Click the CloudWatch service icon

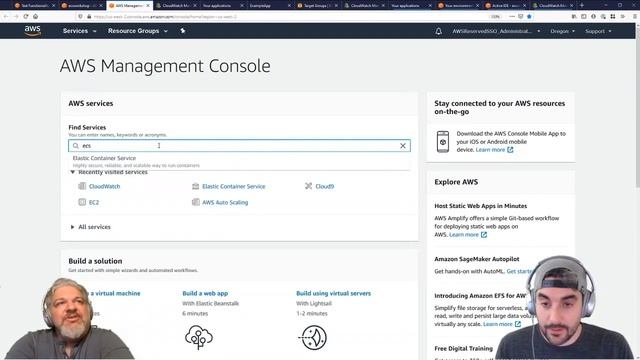click(x=82, y=186)
